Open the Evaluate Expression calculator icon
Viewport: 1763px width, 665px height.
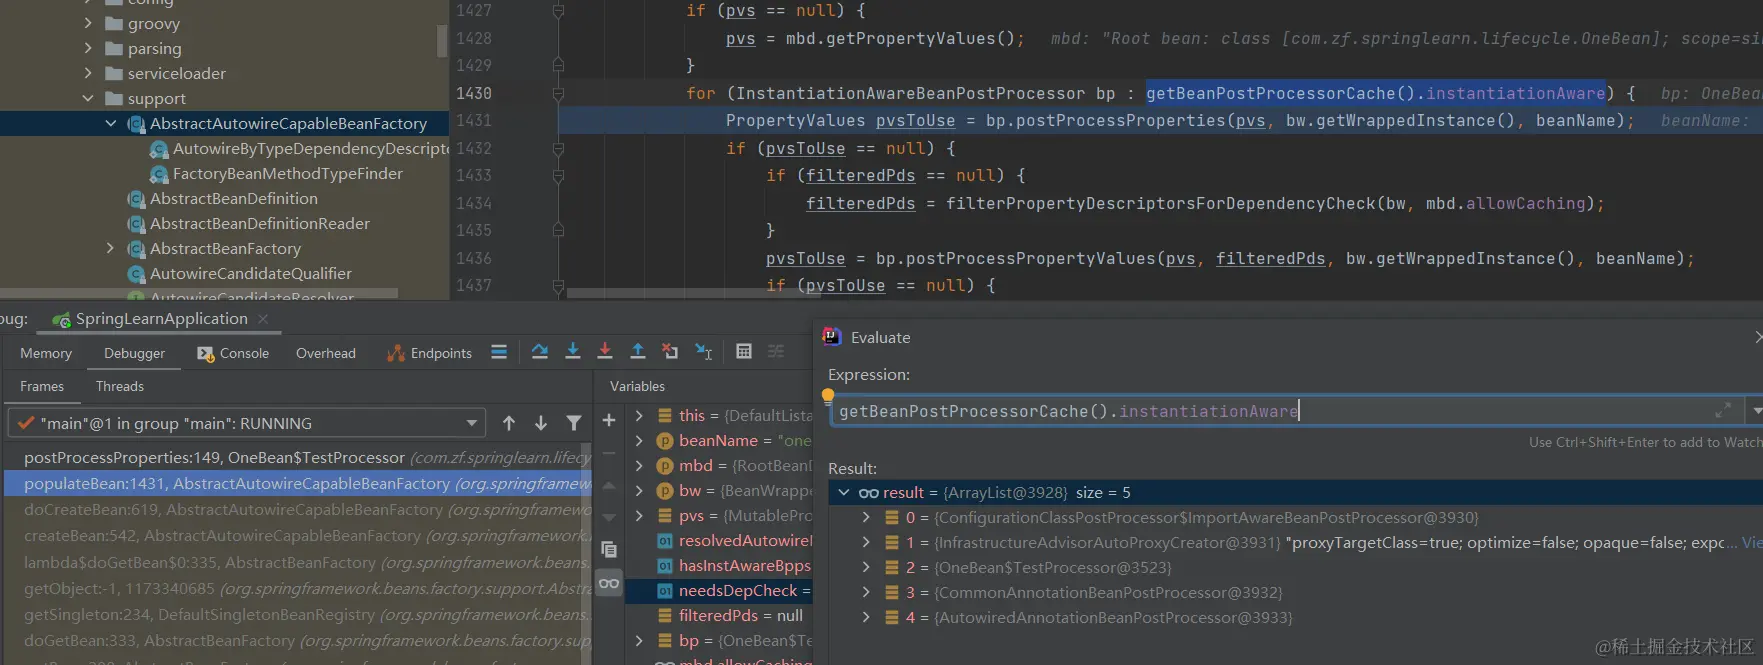744,352
